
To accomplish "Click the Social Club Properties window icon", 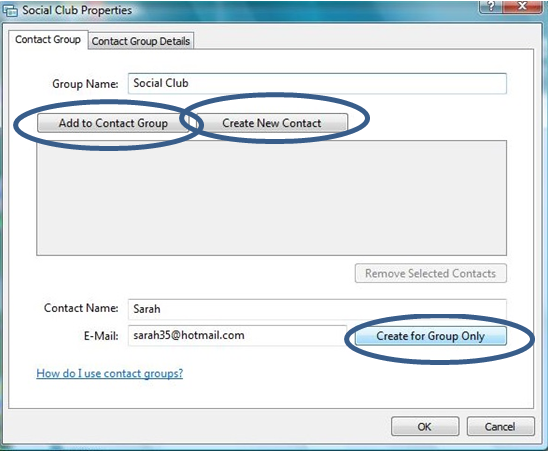I will pos(10,10).
